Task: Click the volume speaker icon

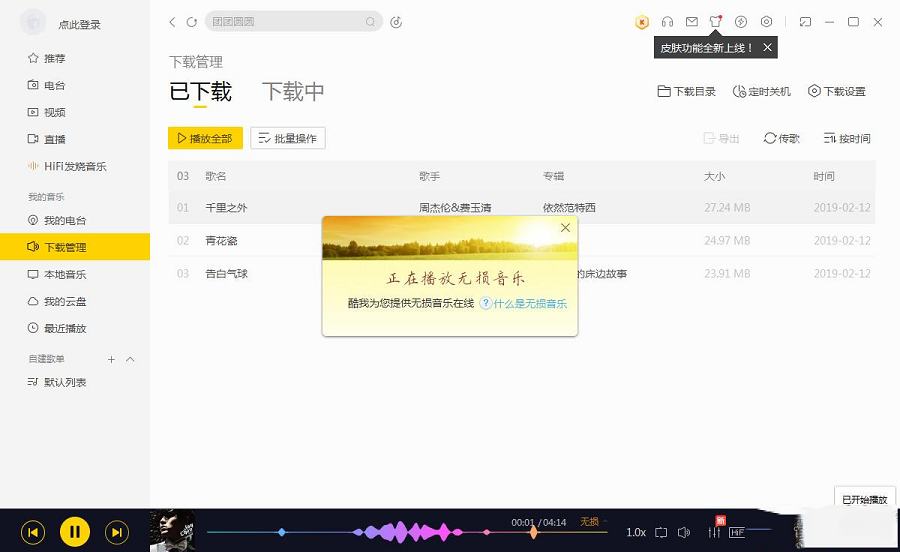Action: click(x=684, y=532)
